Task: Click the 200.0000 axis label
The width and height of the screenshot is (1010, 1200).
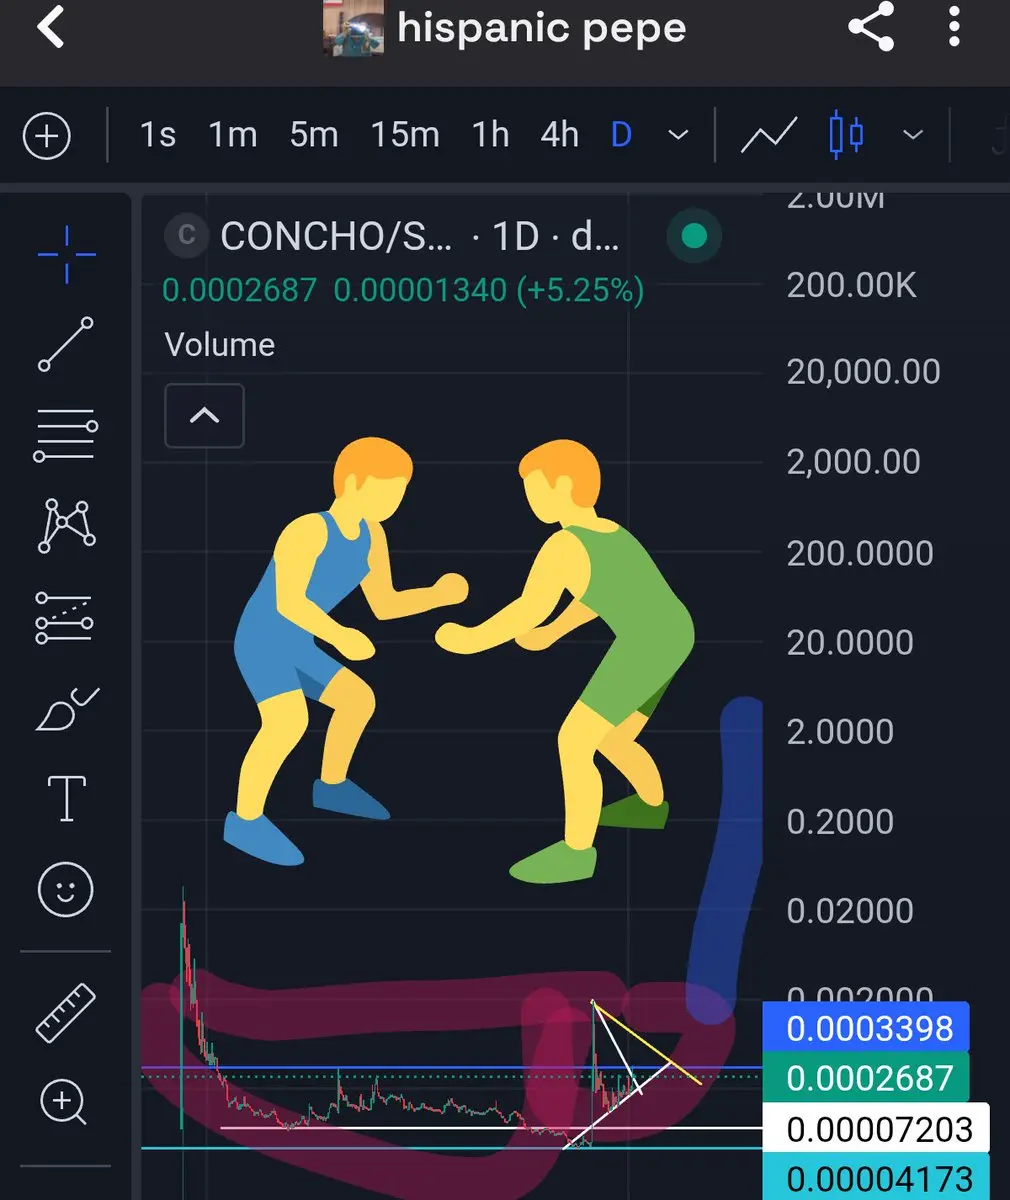Action: (860, 553)
